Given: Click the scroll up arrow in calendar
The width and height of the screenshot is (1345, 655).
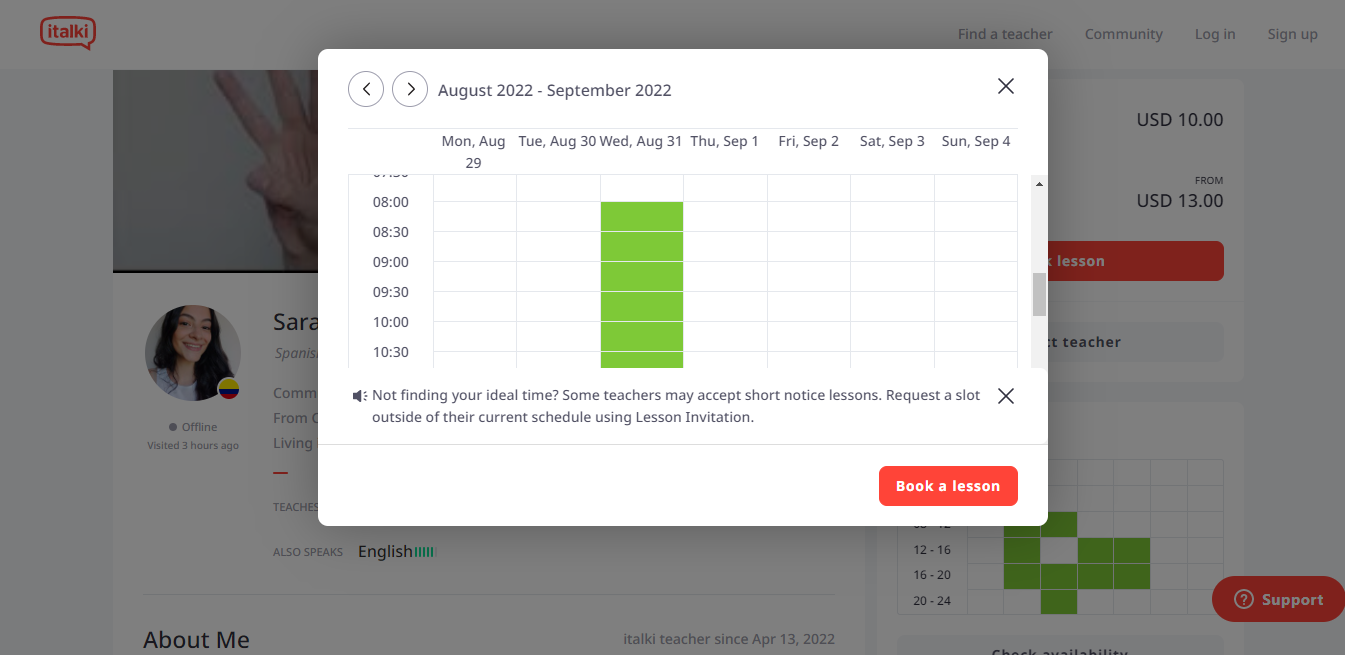Looking at the screenshot, I should [x=1039, y=185].
